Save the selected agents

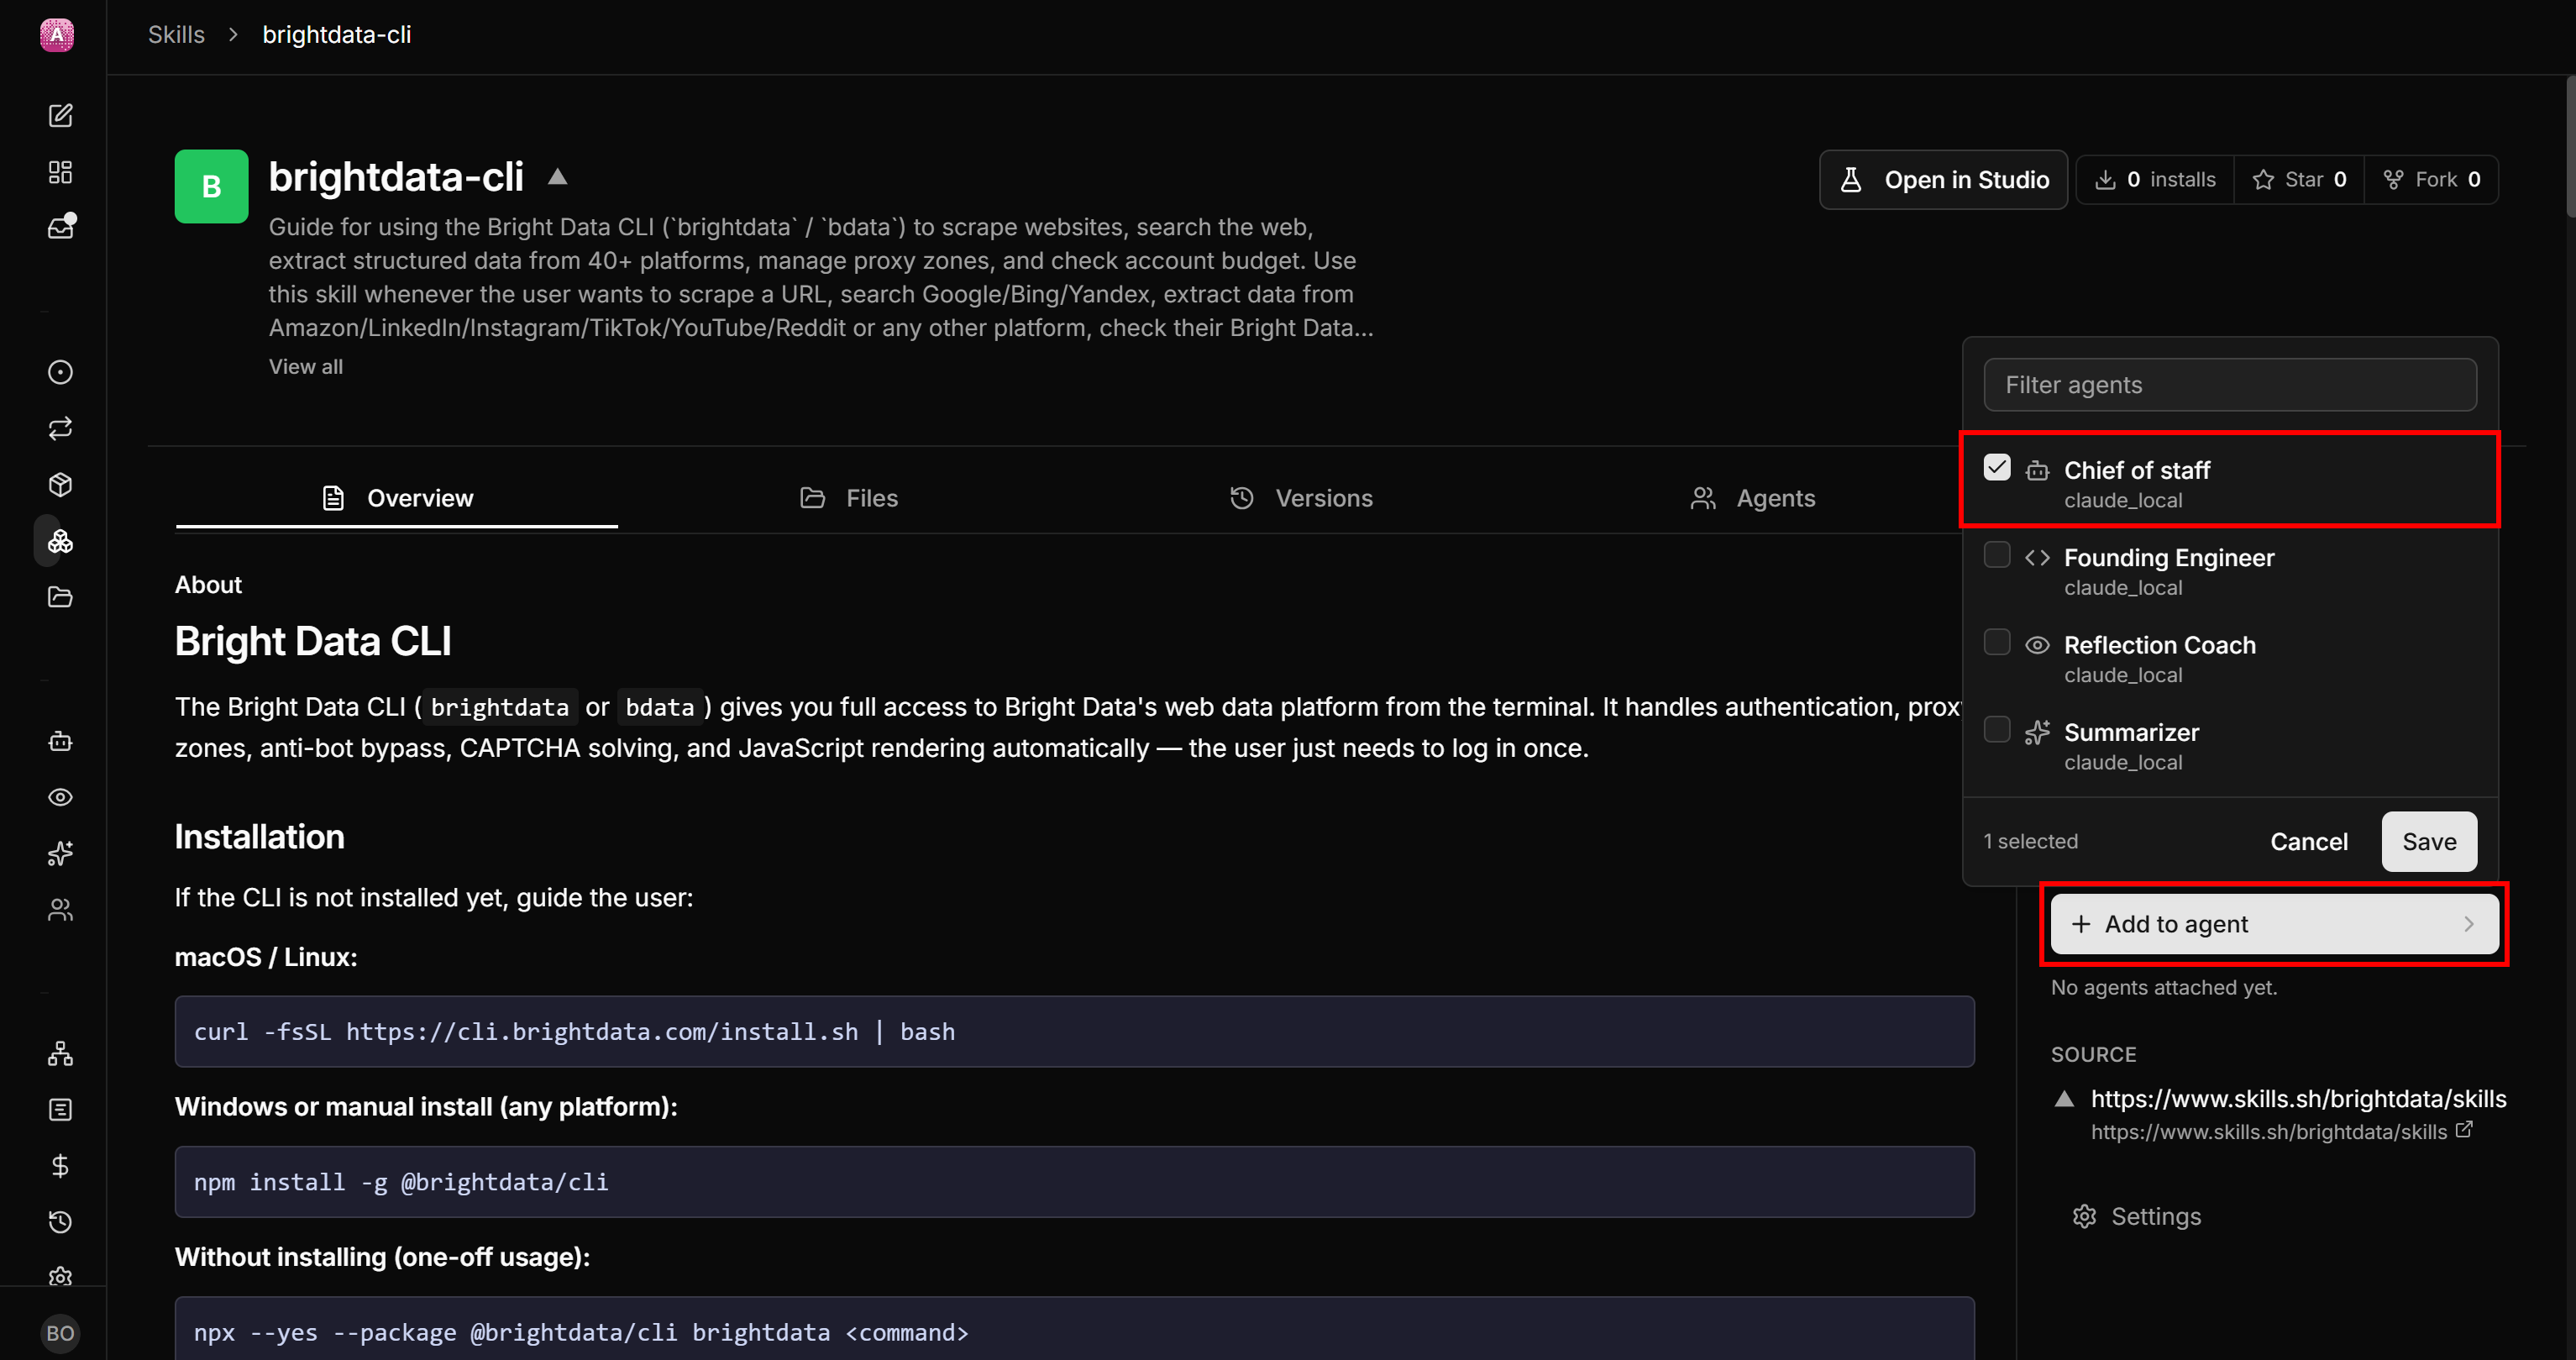pos(2429,842)
